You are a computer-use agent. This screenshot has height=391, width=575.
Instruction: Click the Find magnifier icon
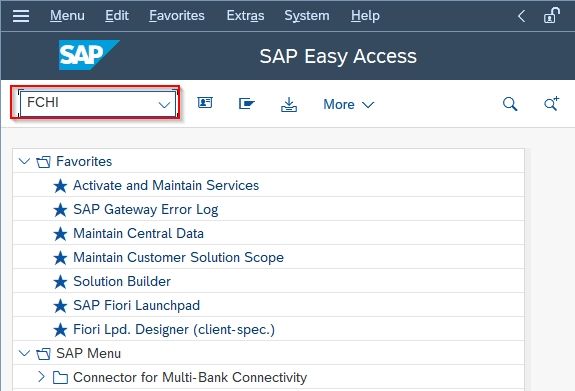click(x=510, y=104)
